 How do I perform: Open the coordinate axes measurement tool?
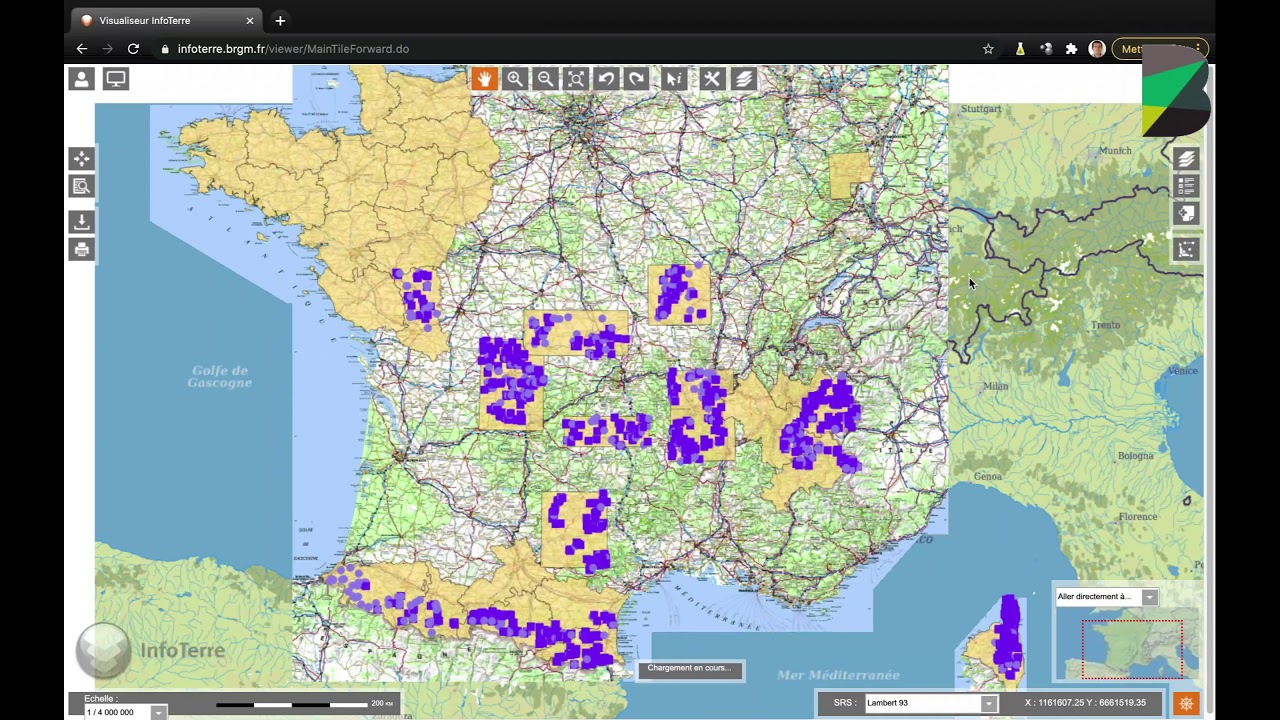coord(1186,249)
